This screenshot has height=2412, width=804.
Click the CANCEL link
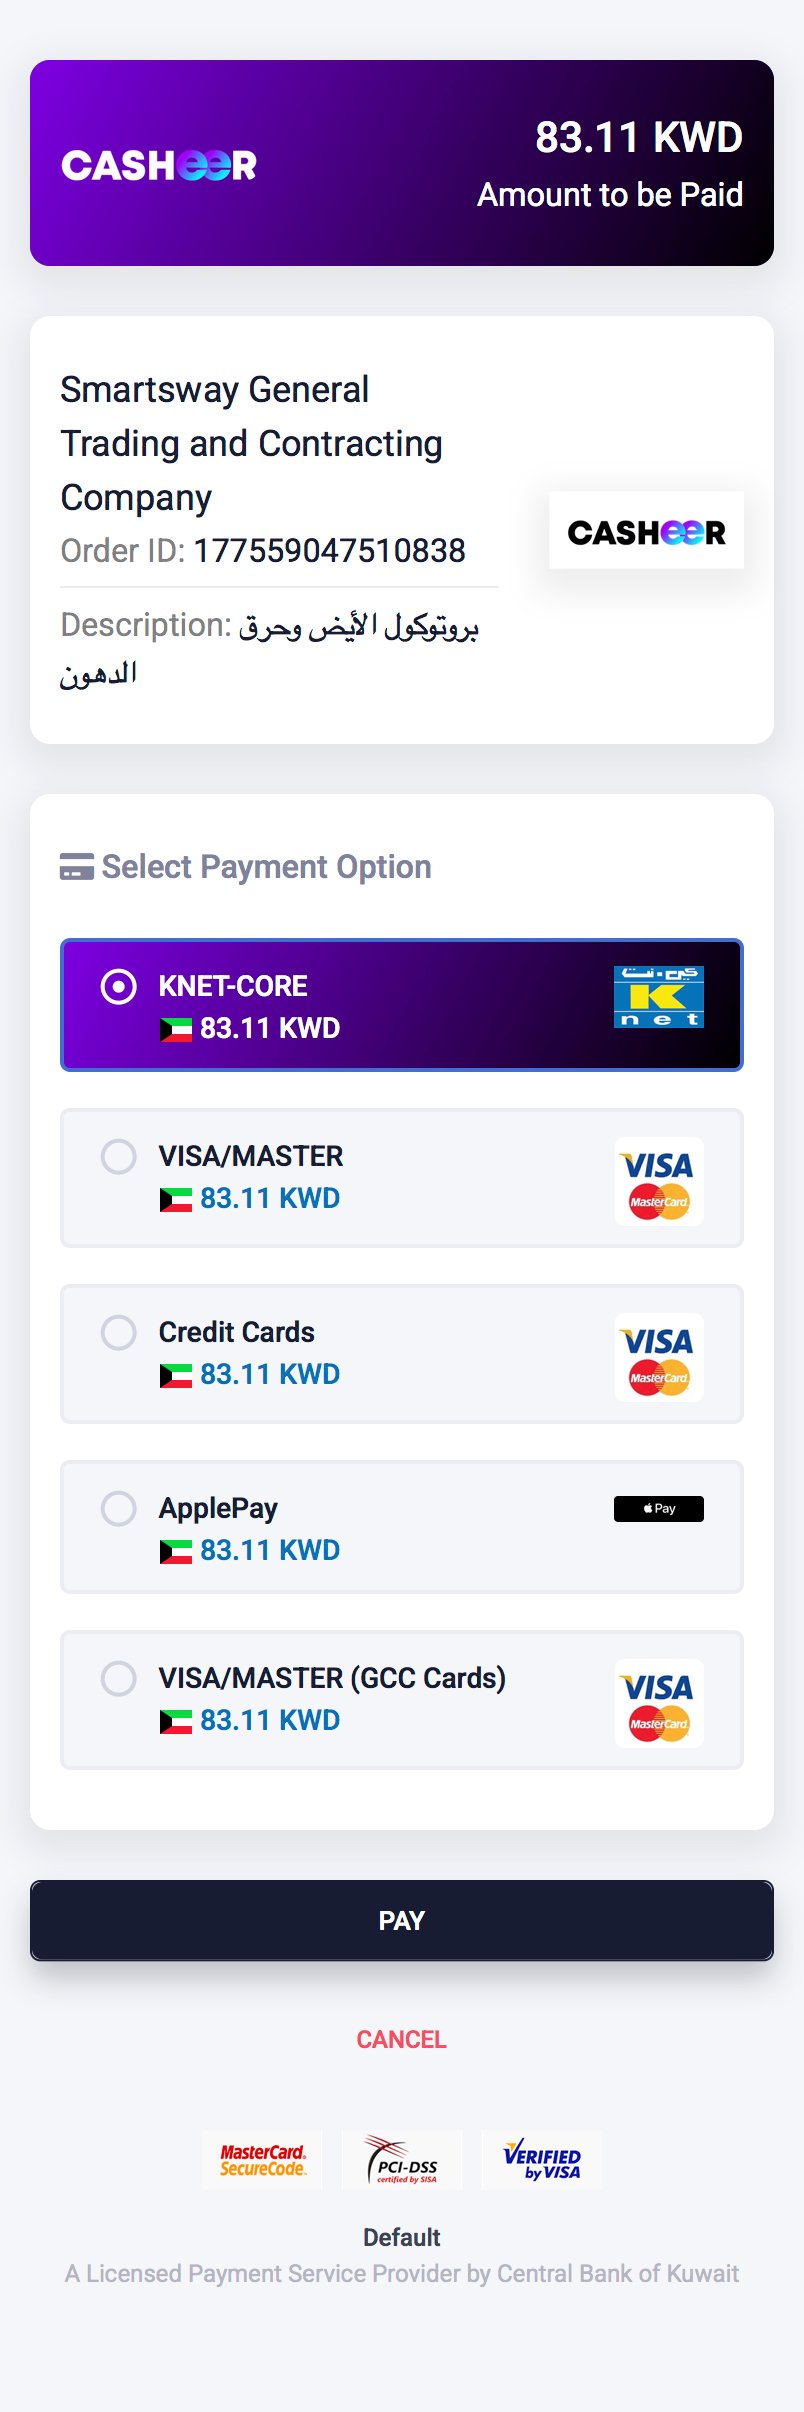coord(402,2039)
